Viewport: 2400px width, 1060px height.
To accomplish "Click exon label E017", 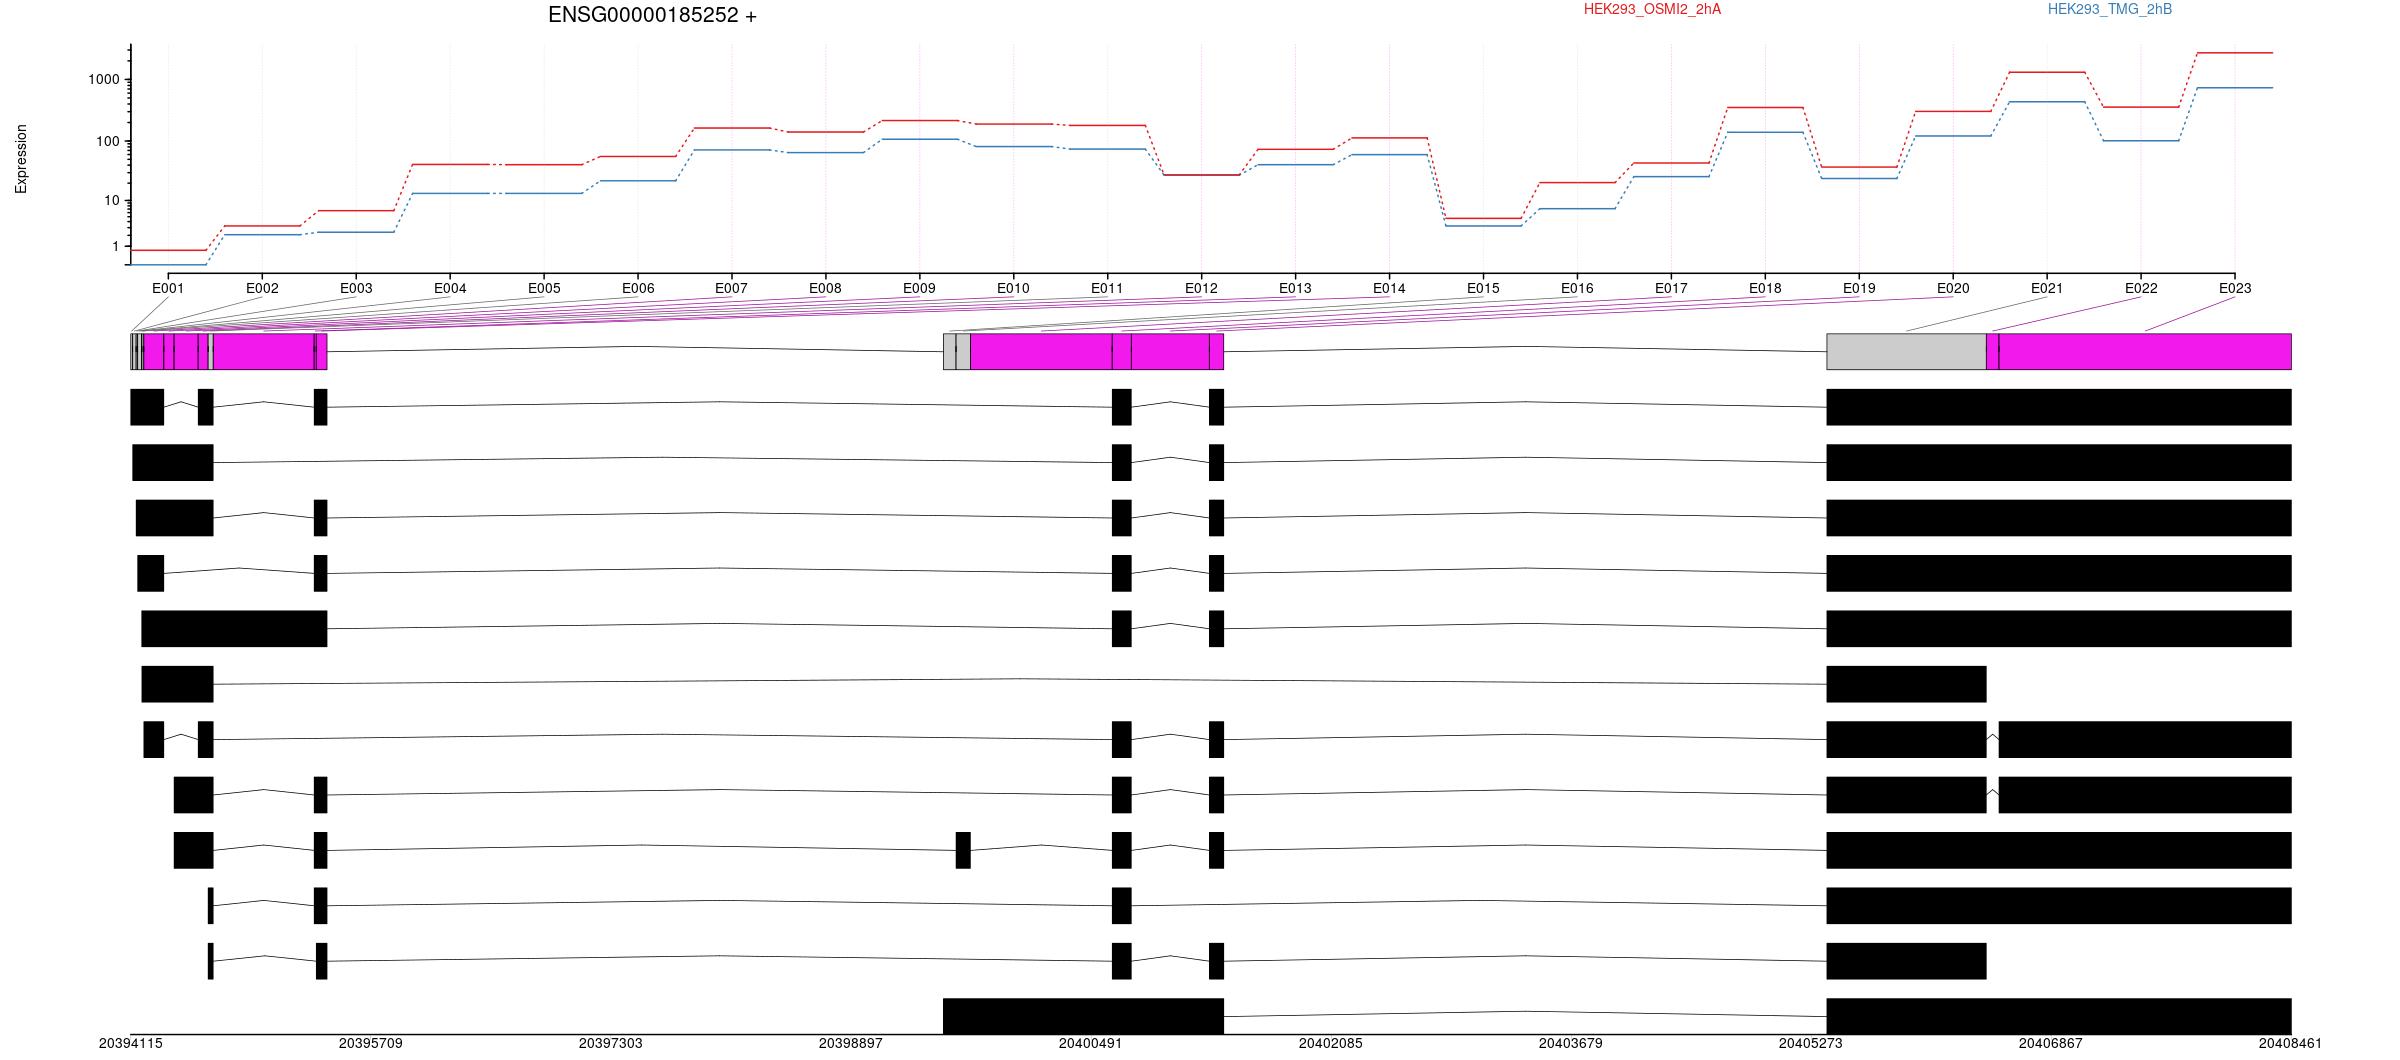I will point(1671,288).
